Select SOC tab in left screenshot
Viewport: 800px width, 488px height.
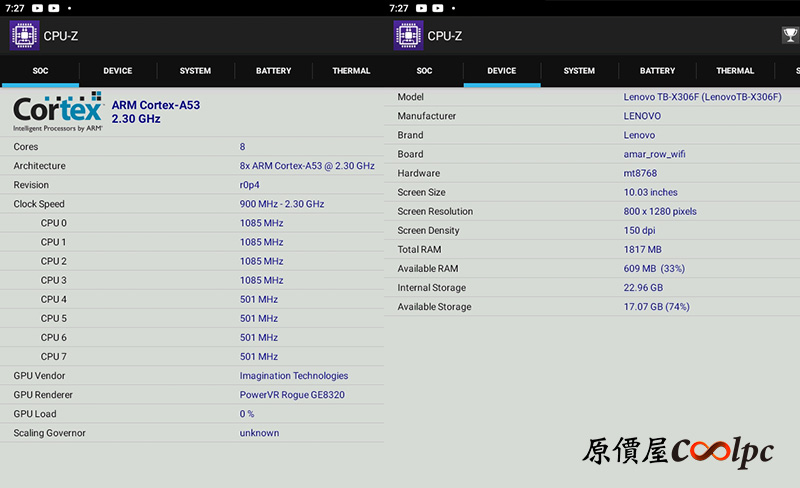(40, 71)
